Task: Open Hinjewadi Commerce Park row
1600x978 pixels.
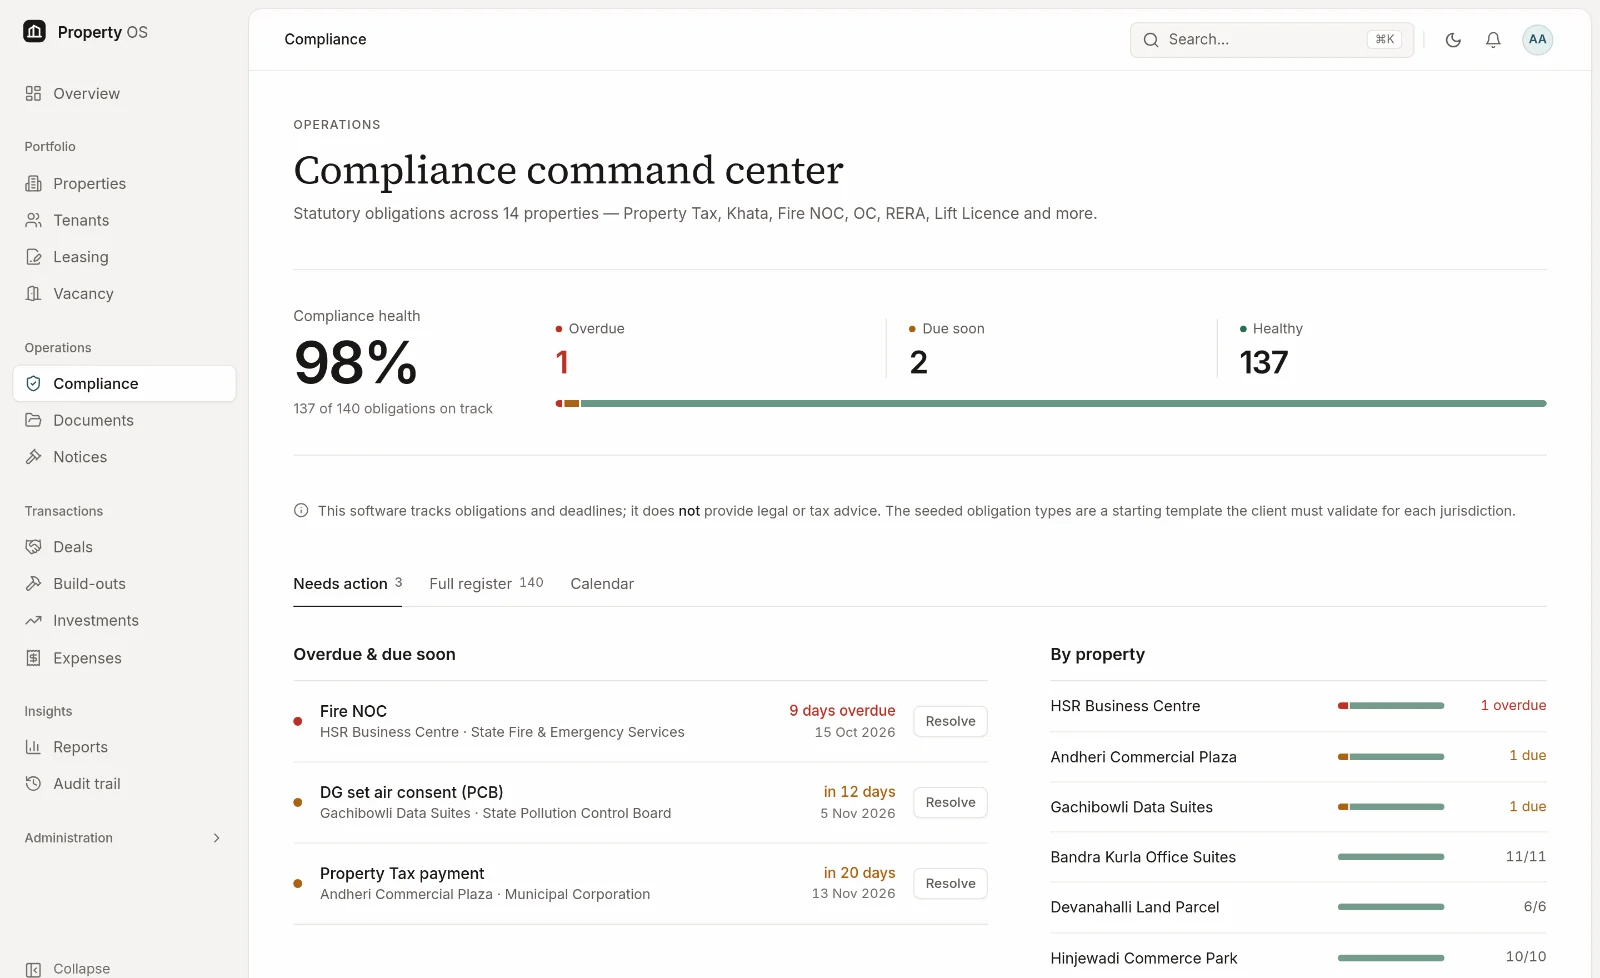Action: 1298,958
